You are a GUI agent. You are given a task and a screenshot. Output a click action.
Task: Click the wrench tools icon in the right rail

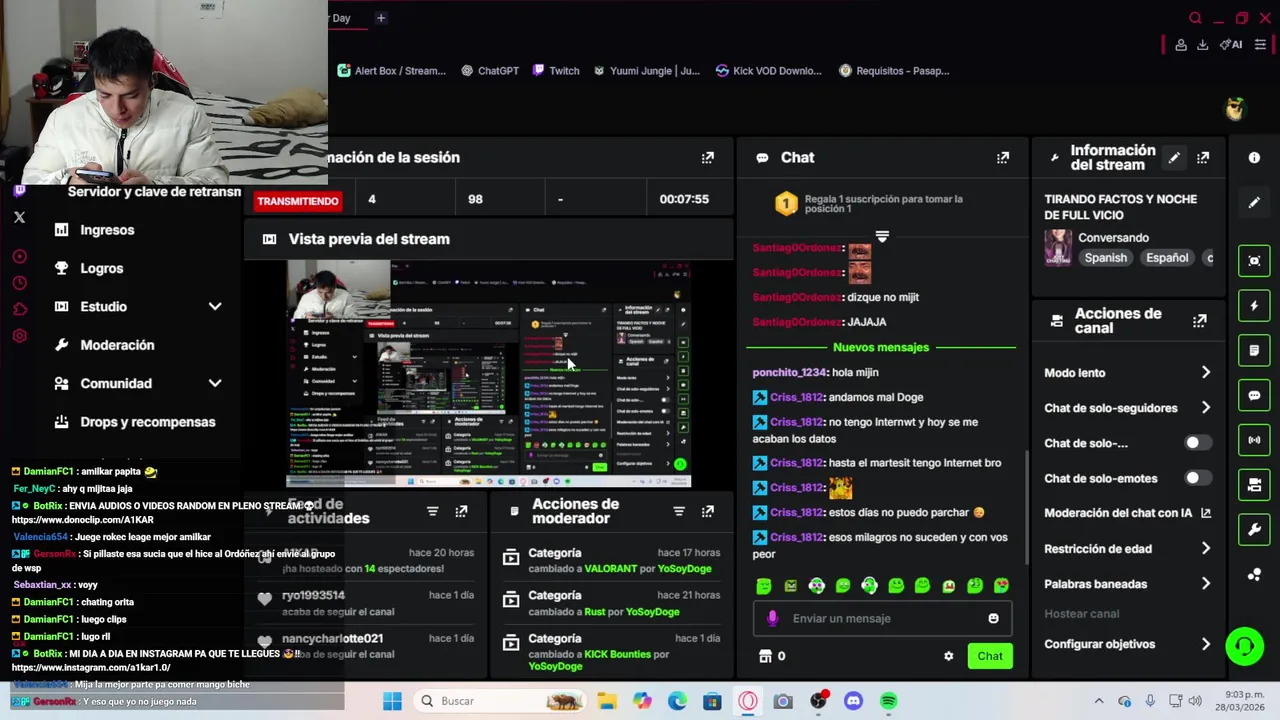click(x=1254, y=530)
